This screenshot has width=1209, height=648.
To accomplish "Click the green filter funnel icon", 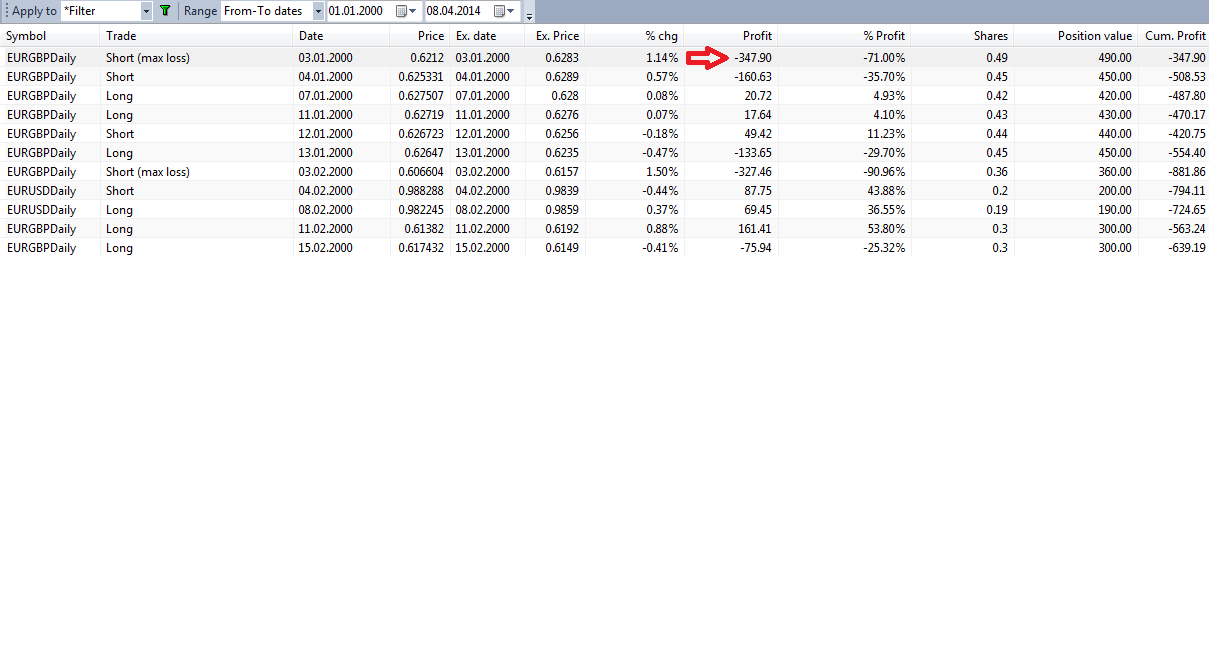I will coord(165,11).
